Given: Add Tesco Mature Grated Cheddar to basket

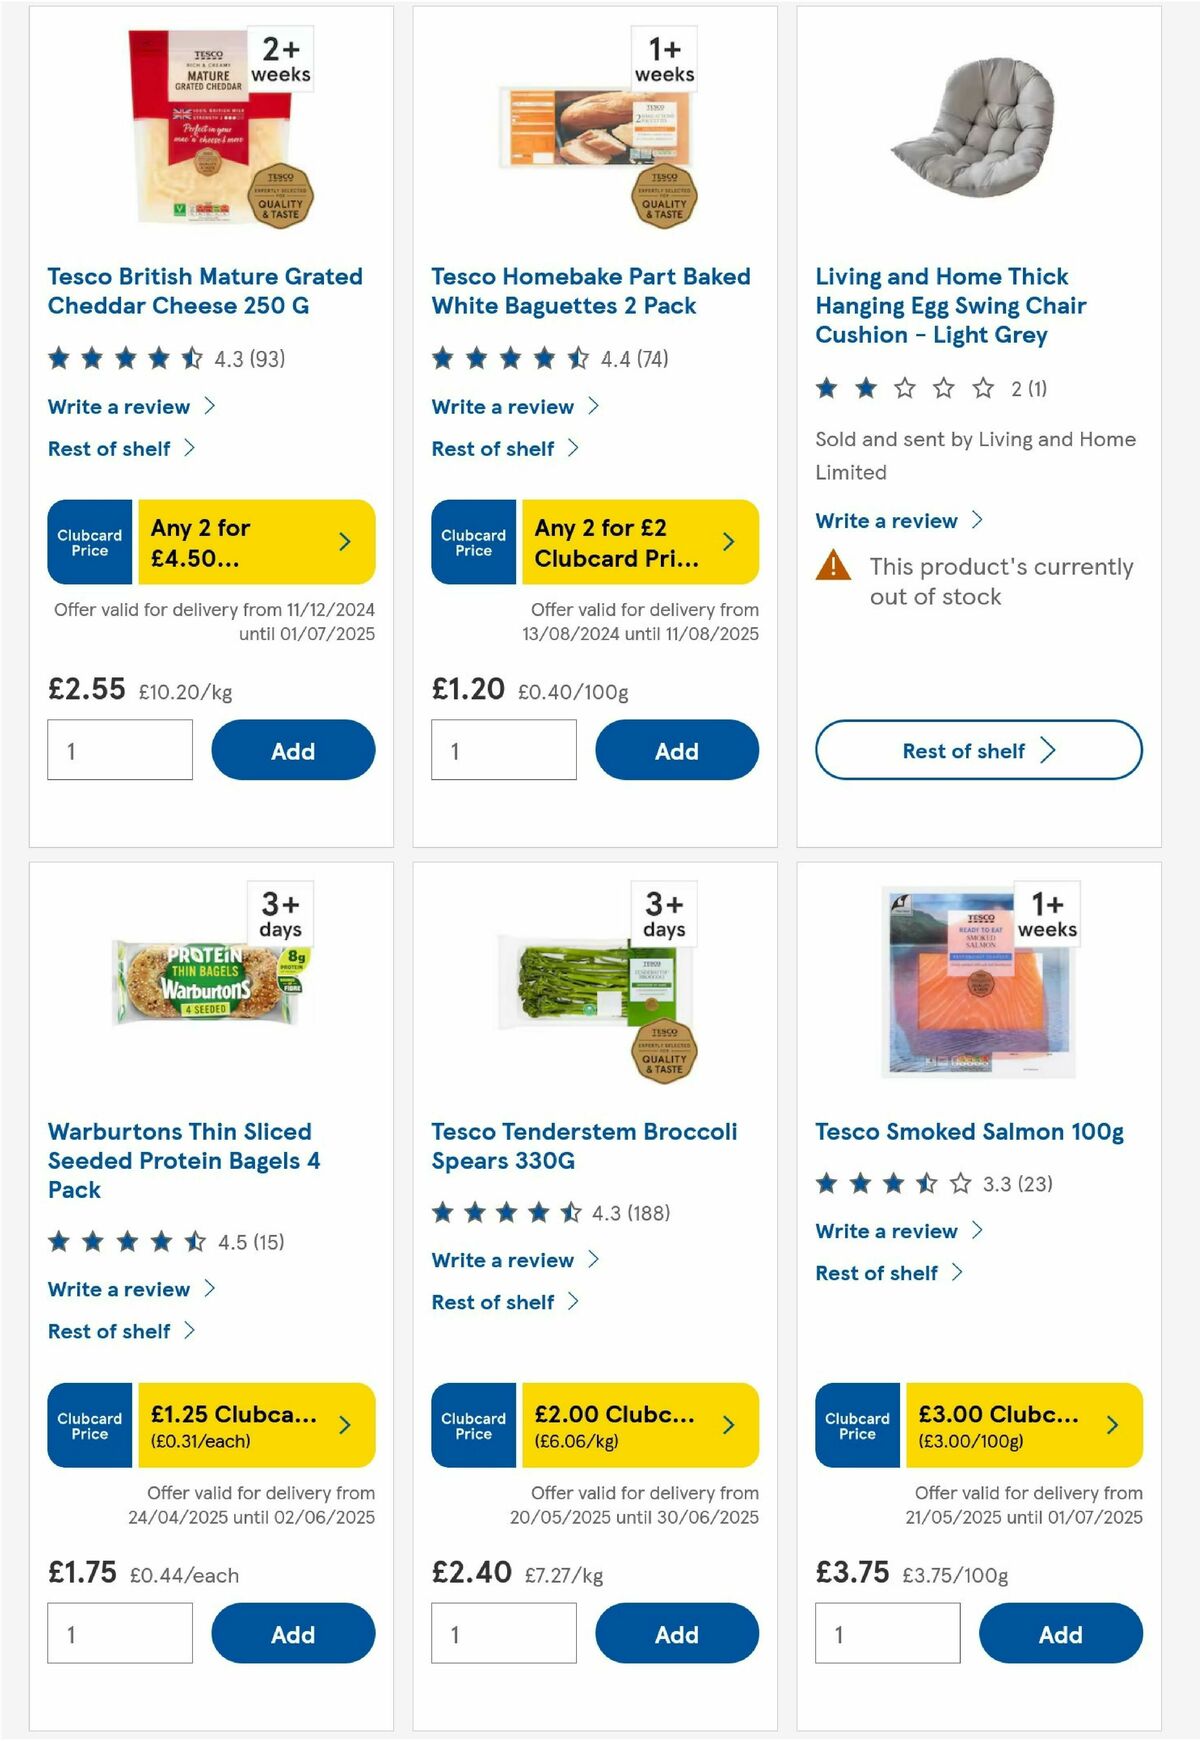Looking at the screenshot, I should [x=291, y=750].
